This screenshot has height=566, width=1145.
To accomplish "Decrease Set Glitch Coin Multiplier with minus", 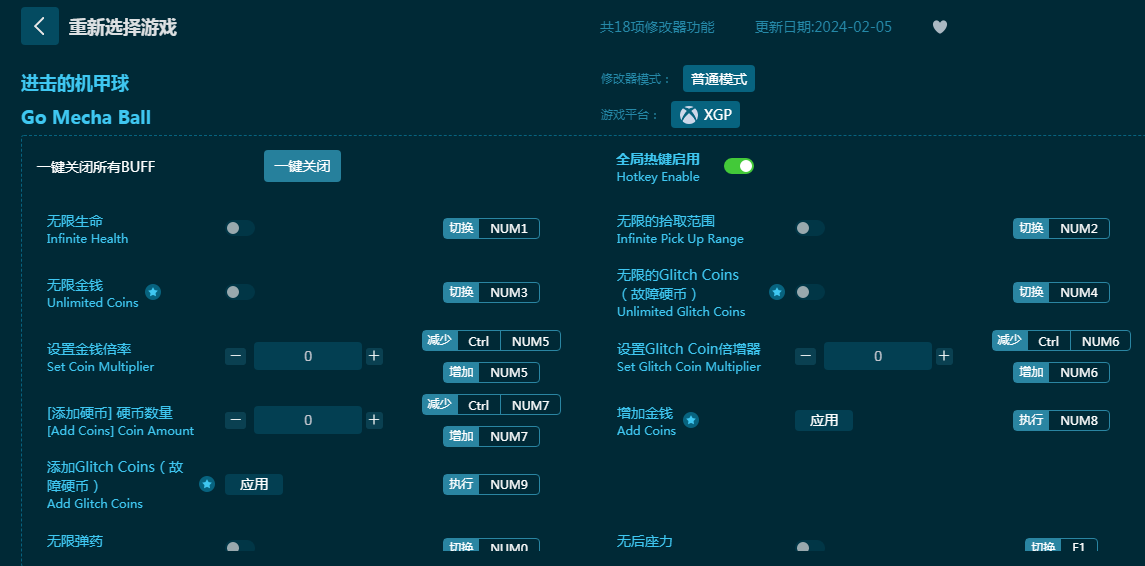I will (x=806, y=356).
